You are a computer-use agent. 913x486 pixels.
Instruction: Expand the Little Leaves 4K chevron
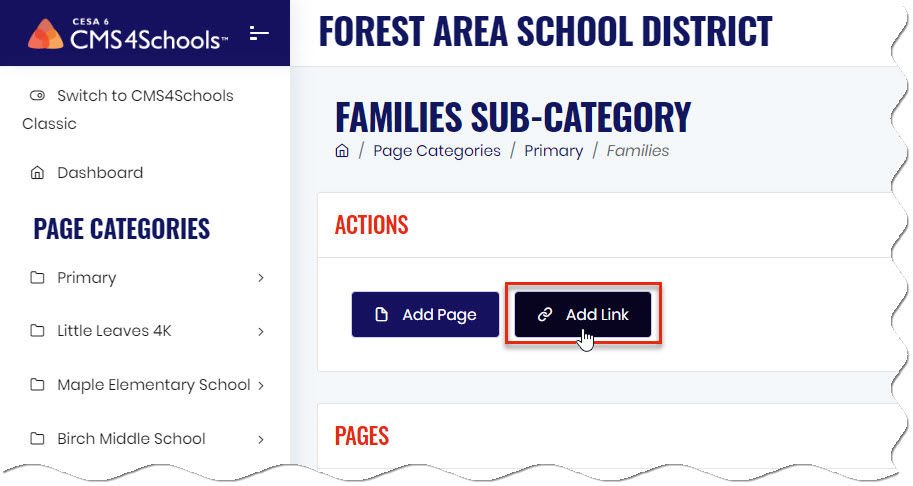click(x=261, y=332)
